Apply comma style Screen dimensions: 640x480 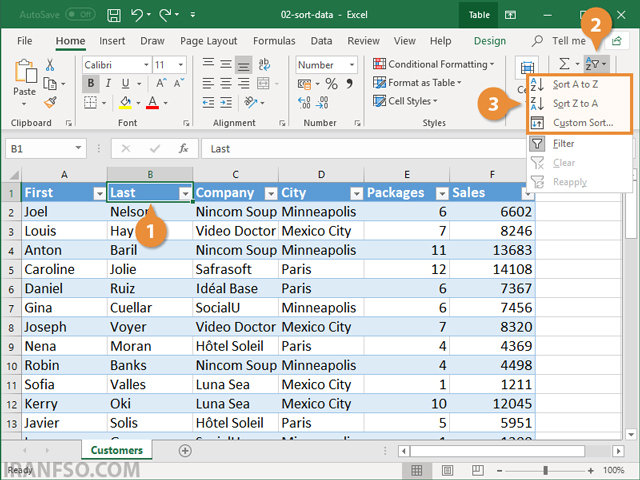(349, 84)
